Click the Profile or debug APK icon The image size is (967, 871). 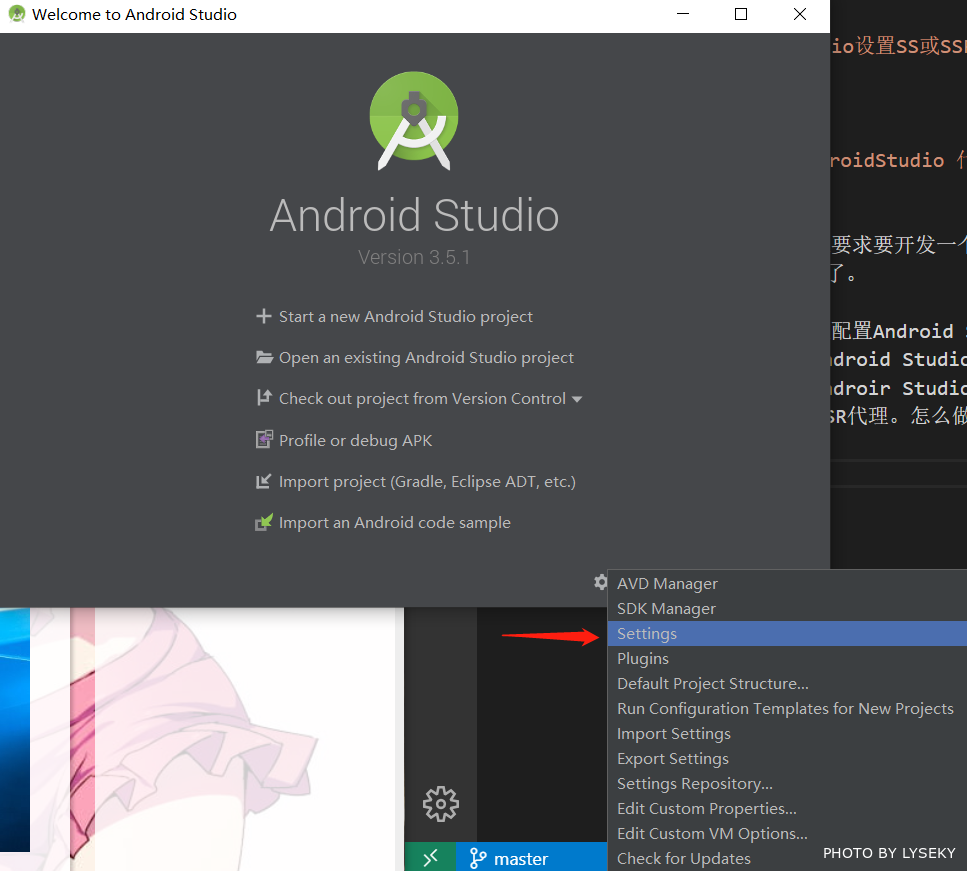click(264, 439)
